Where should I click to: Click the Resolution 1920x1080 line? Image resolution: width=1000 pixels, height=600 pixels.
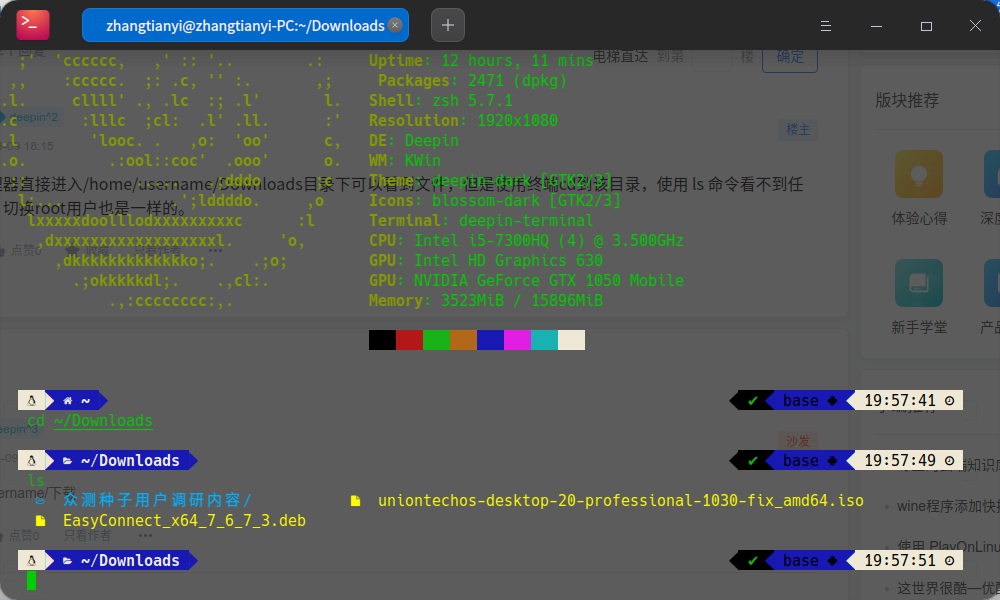click(x=464, y=121)
